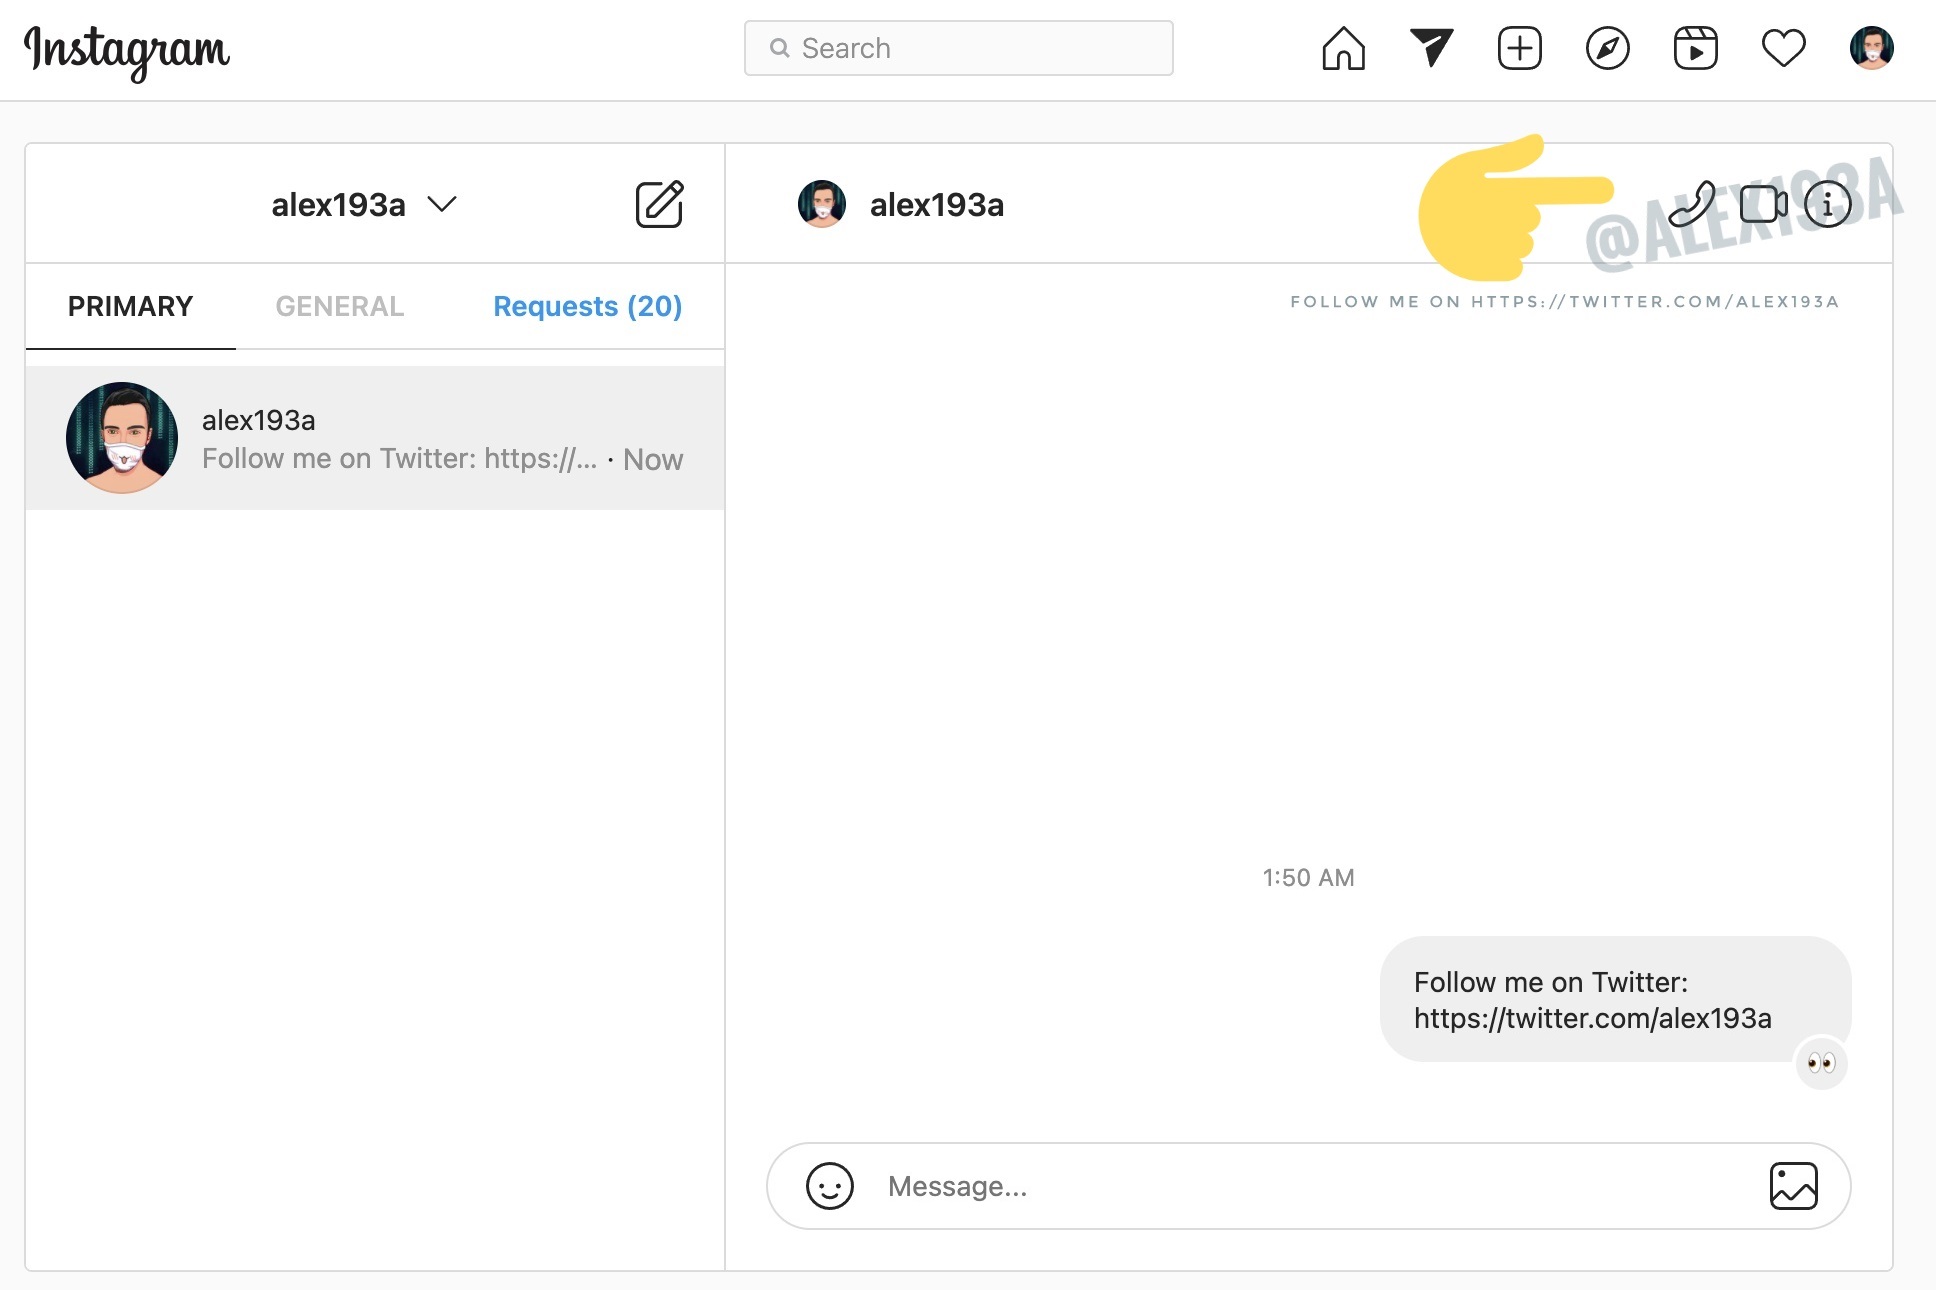
Task: Click the new post plus icon
Action: coord(1519,48)
